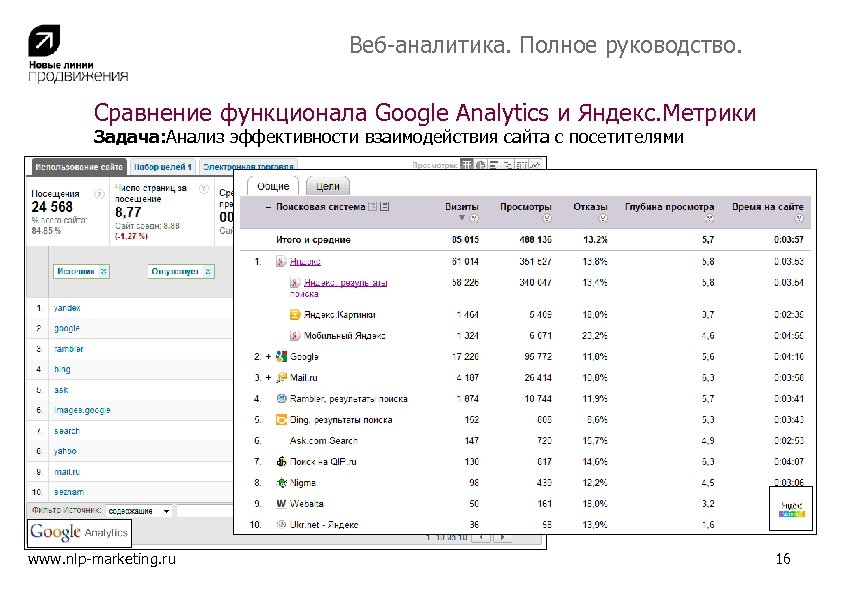The height and width of the screenshot is (595, 842).
Task: Open the содержащие filter dropdown
Action: (139, 511)
